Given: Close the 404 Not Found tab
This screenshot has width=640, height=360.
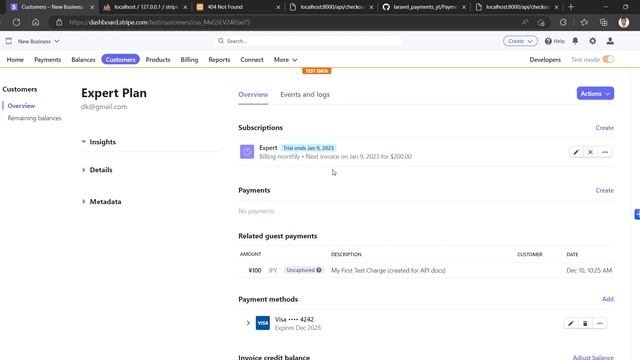Looking at the screenshot, I should click(278, 7).
